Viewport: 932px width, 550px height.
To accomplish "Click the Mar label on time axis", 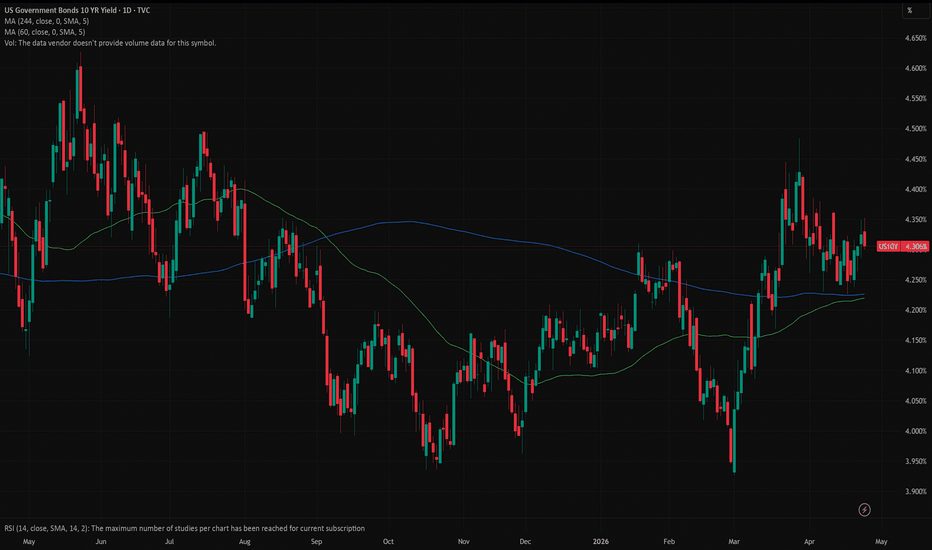I will coord(734,542).
